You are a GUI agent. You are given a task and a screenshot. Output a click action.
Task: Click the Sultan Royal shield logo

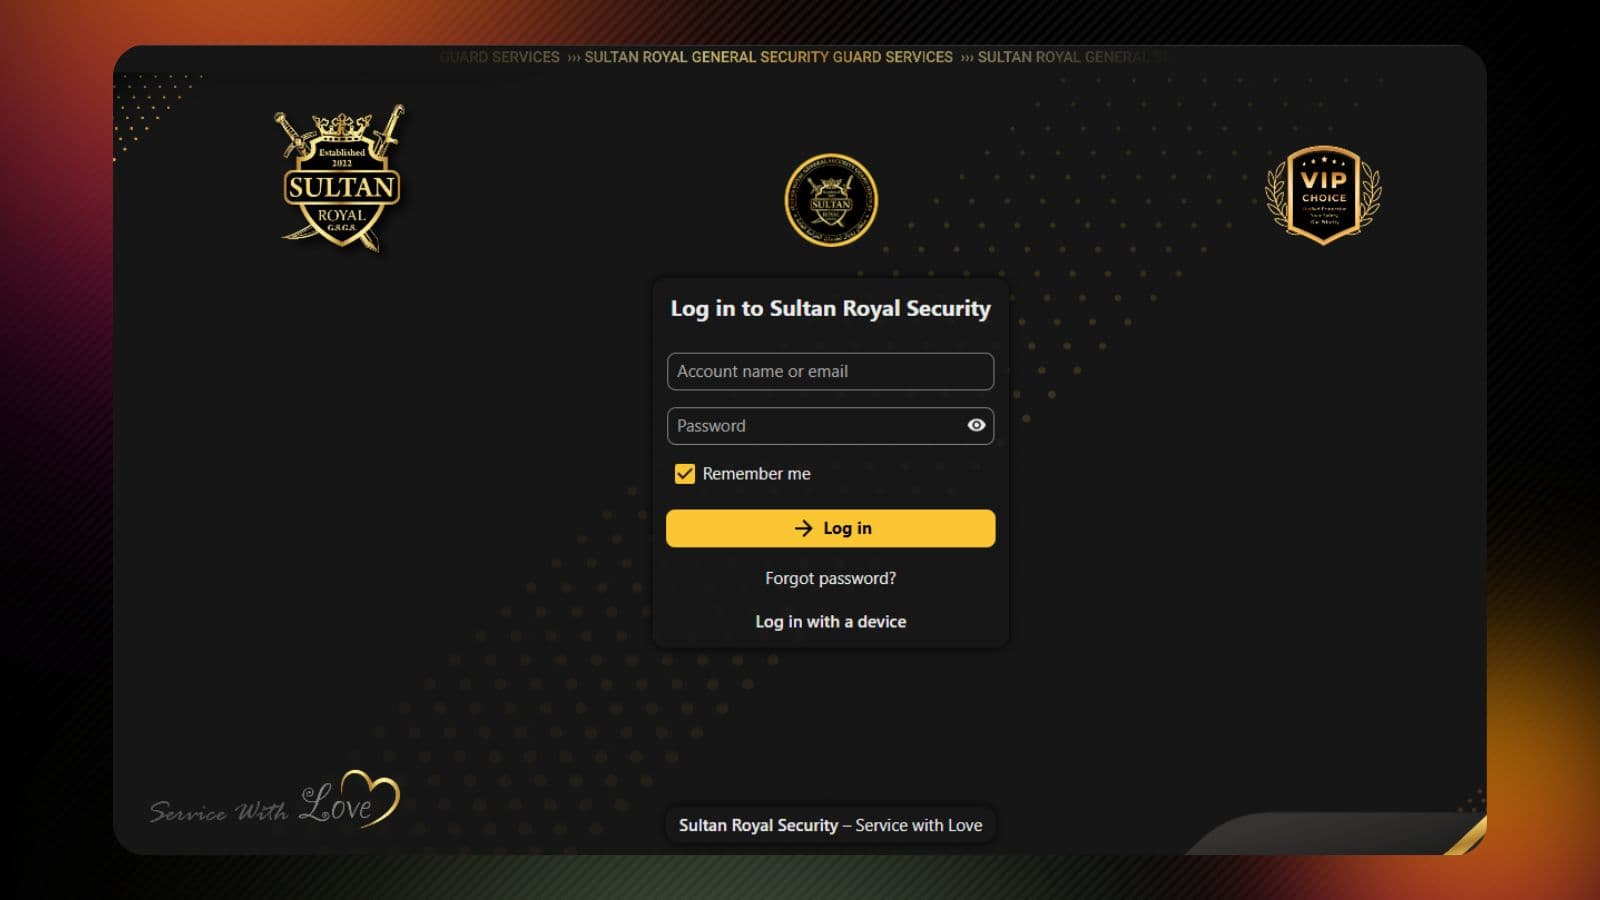[340, 178]
